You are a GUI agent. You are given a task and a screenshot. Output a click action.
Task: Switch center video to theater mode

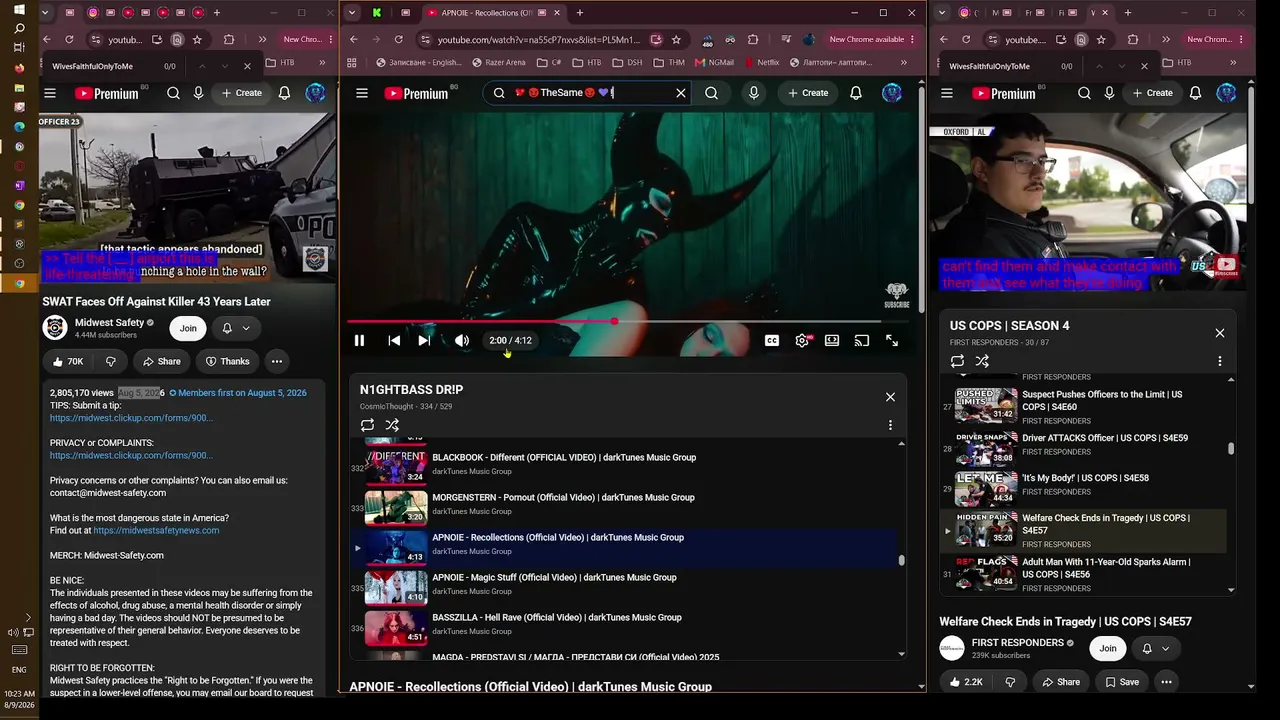(x=832, y=340)
